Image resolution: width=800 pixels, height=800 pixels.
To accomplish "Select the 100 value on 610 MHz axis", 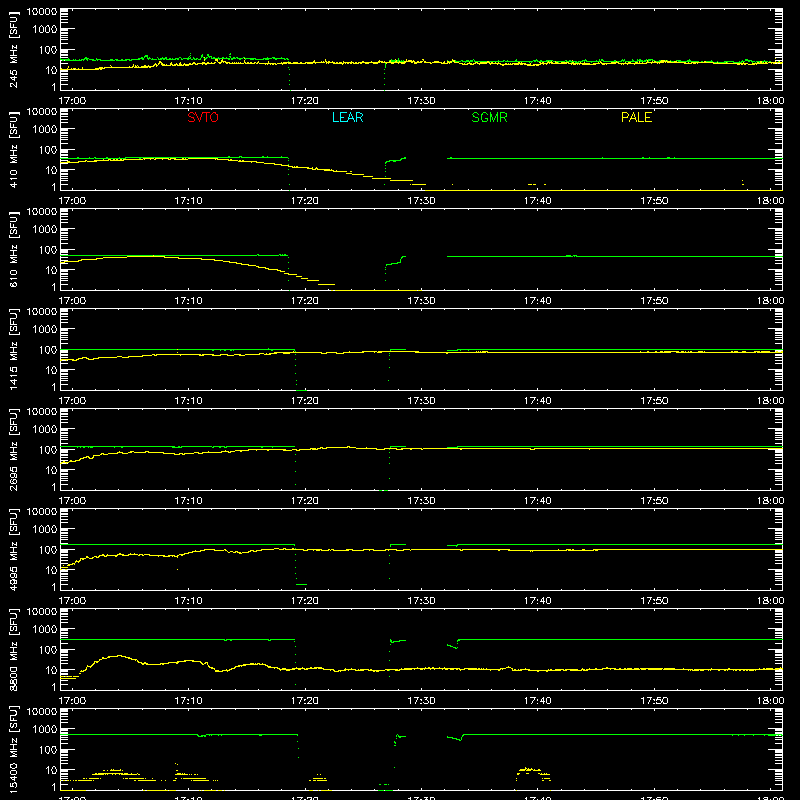I will 48,249.
